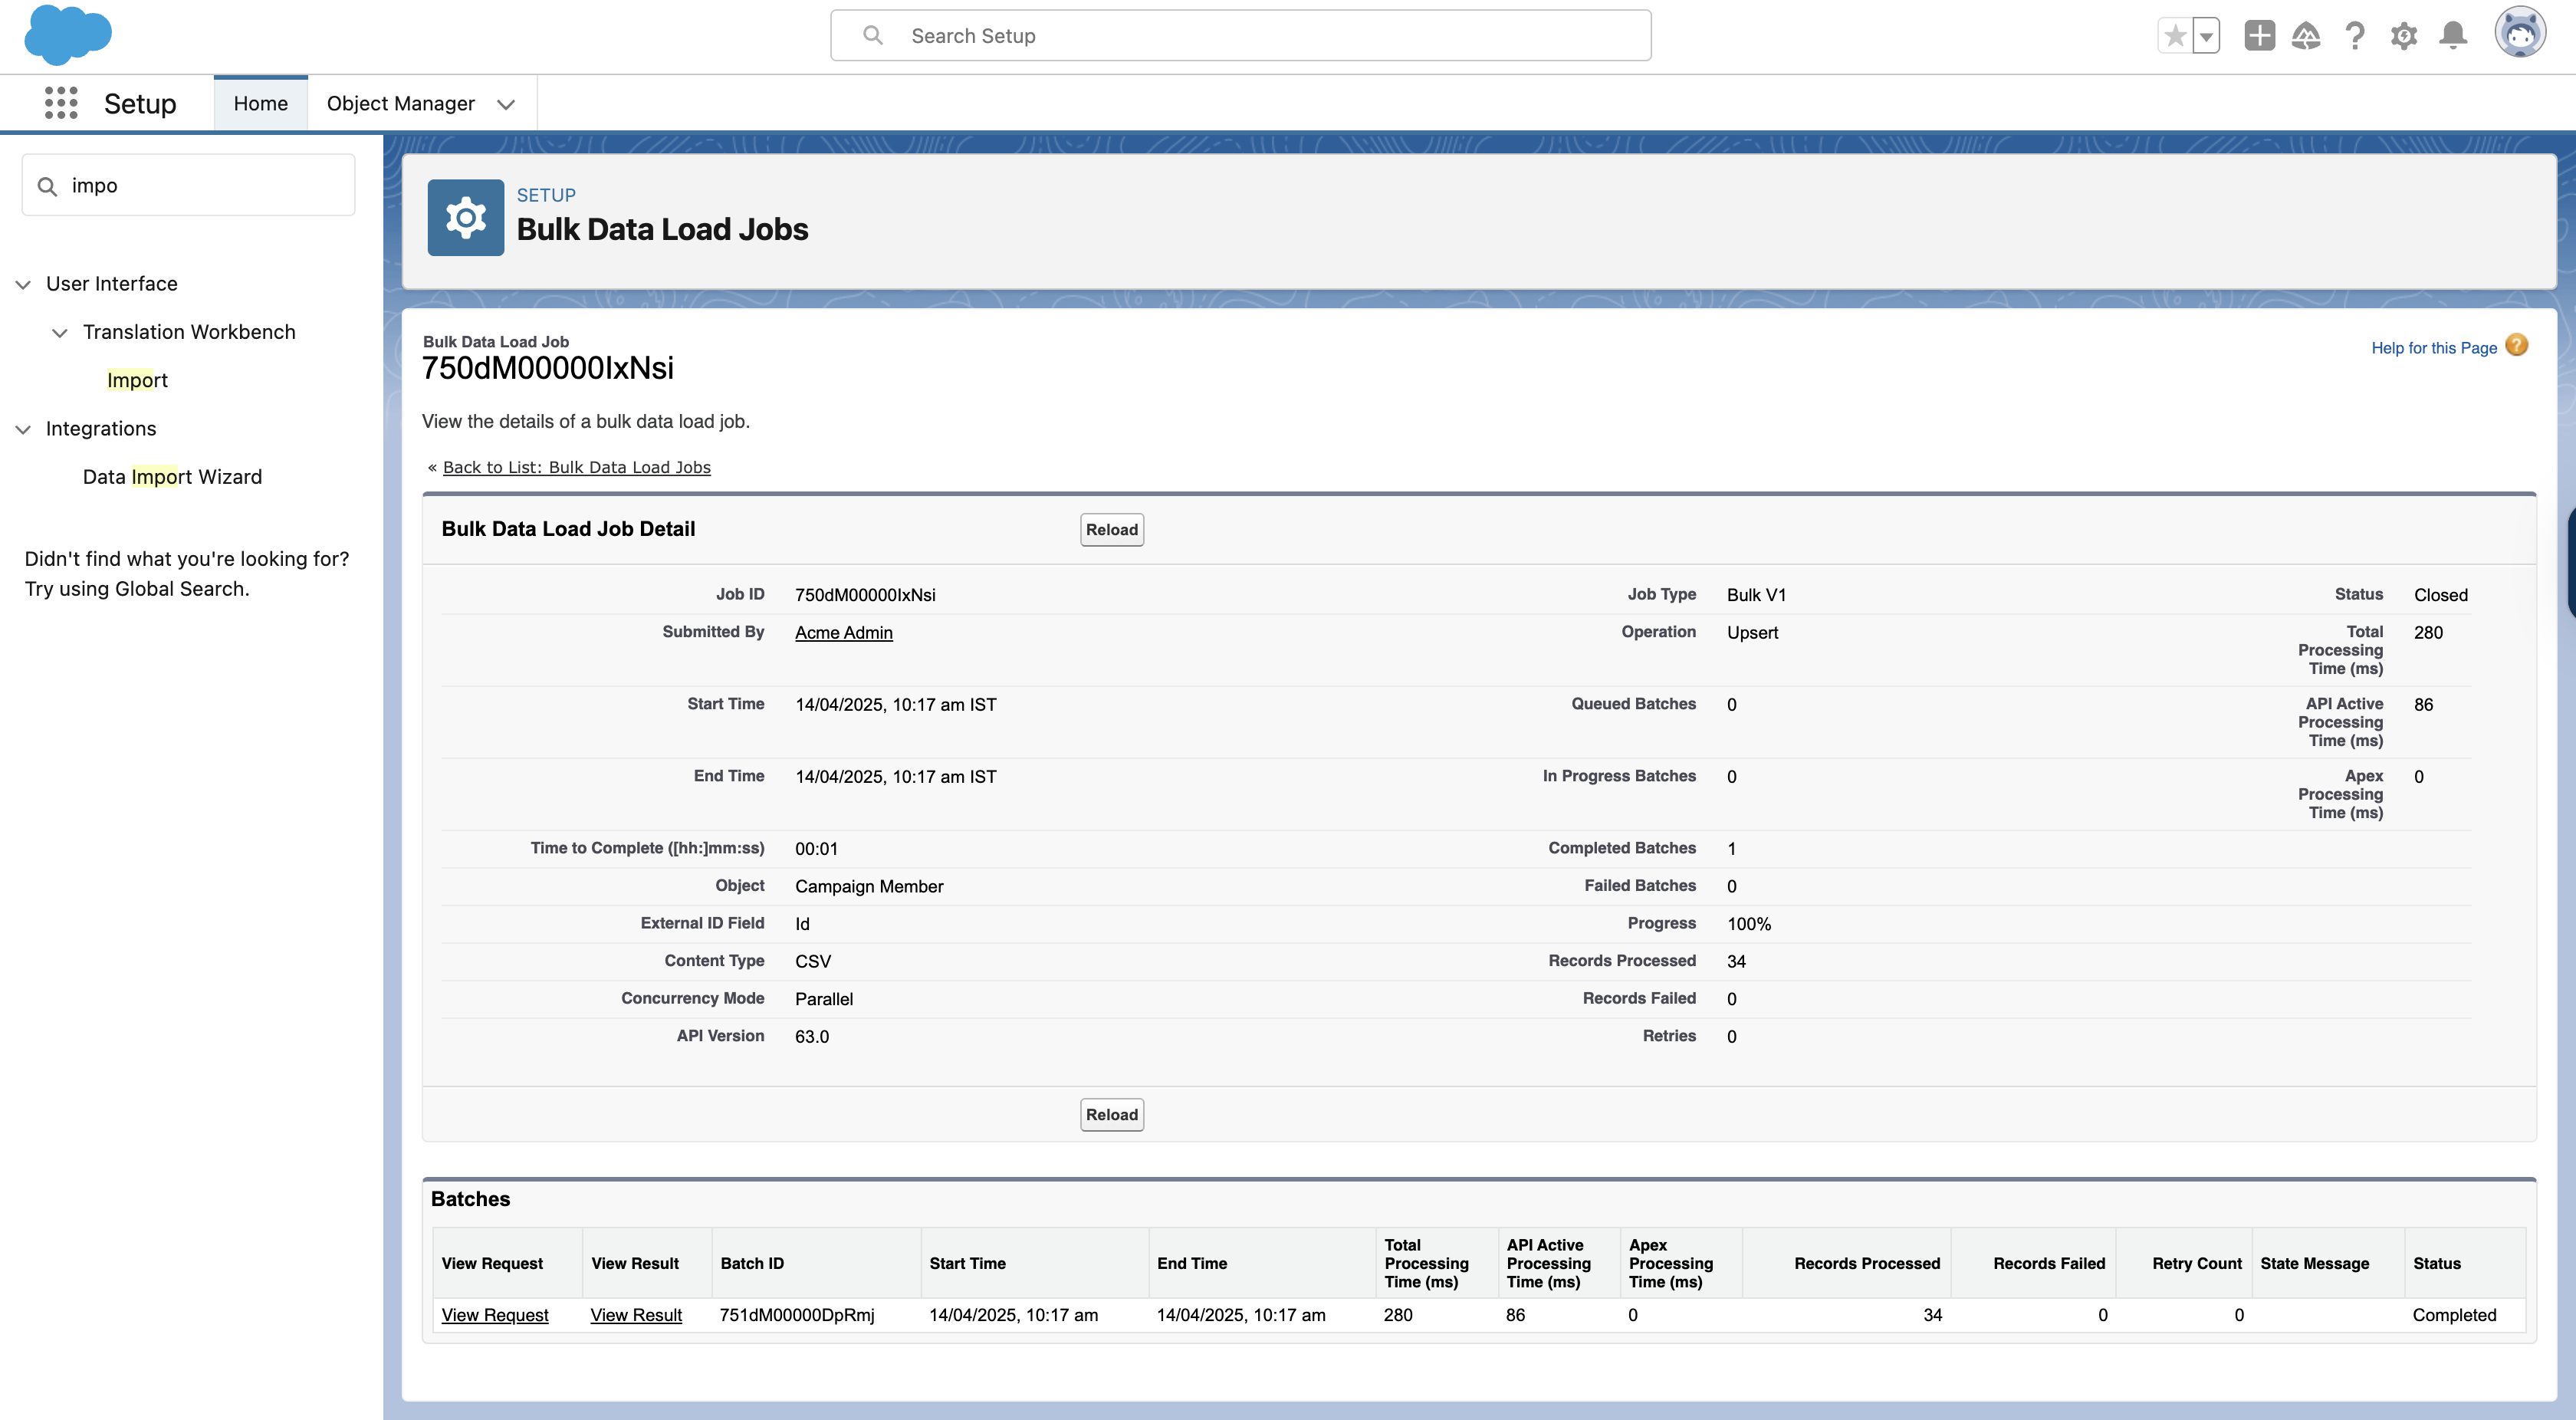This screenshot has height=1420, width=2576.
Task: Click the Salesforce cloud logo
Action: (67, 35)
